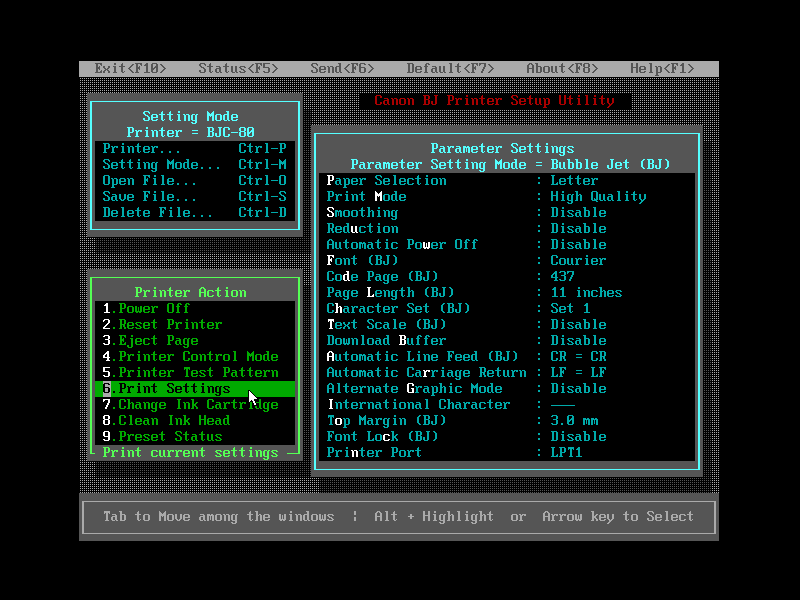Image resolution: width=800 pixels, height=600 pixels.
Task: Select Alternate Graphic Mode parameter
Action: (507, 388)
